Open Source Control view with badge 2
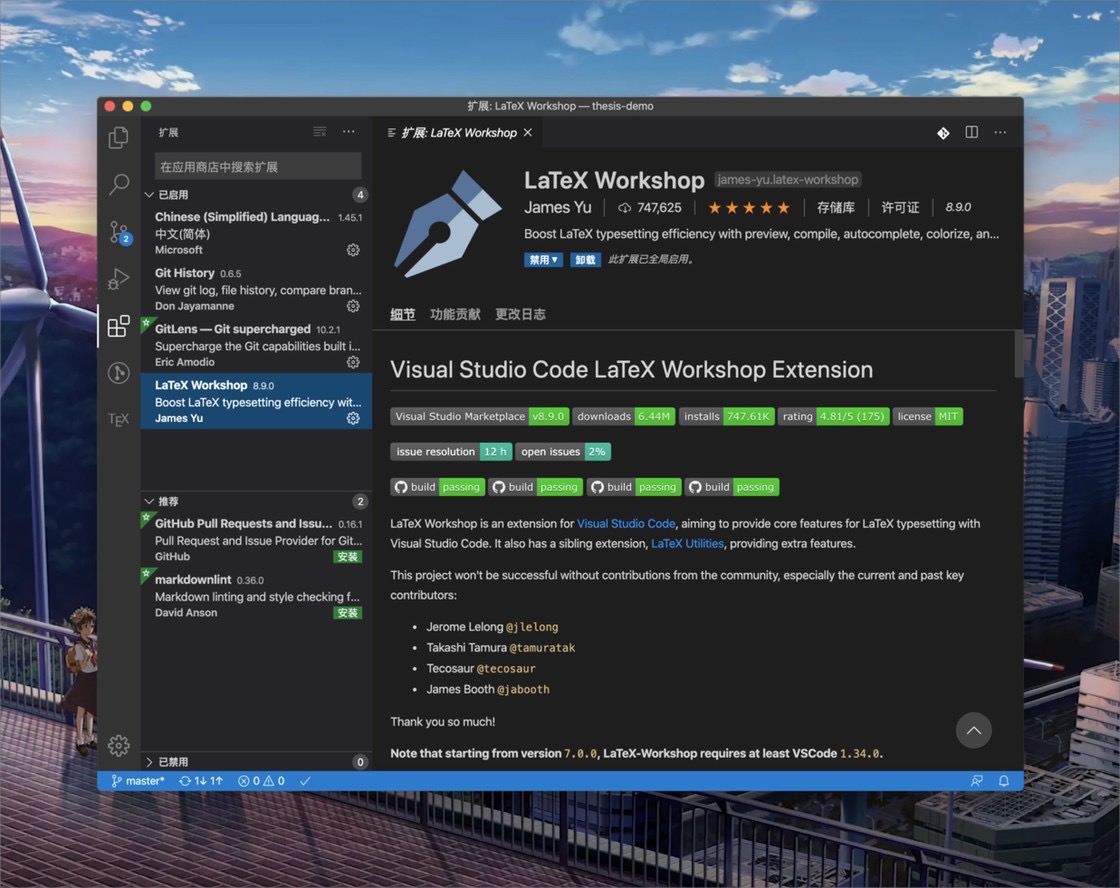The width and height of the screenshot is (1120, 888). [x=119, y=231]
